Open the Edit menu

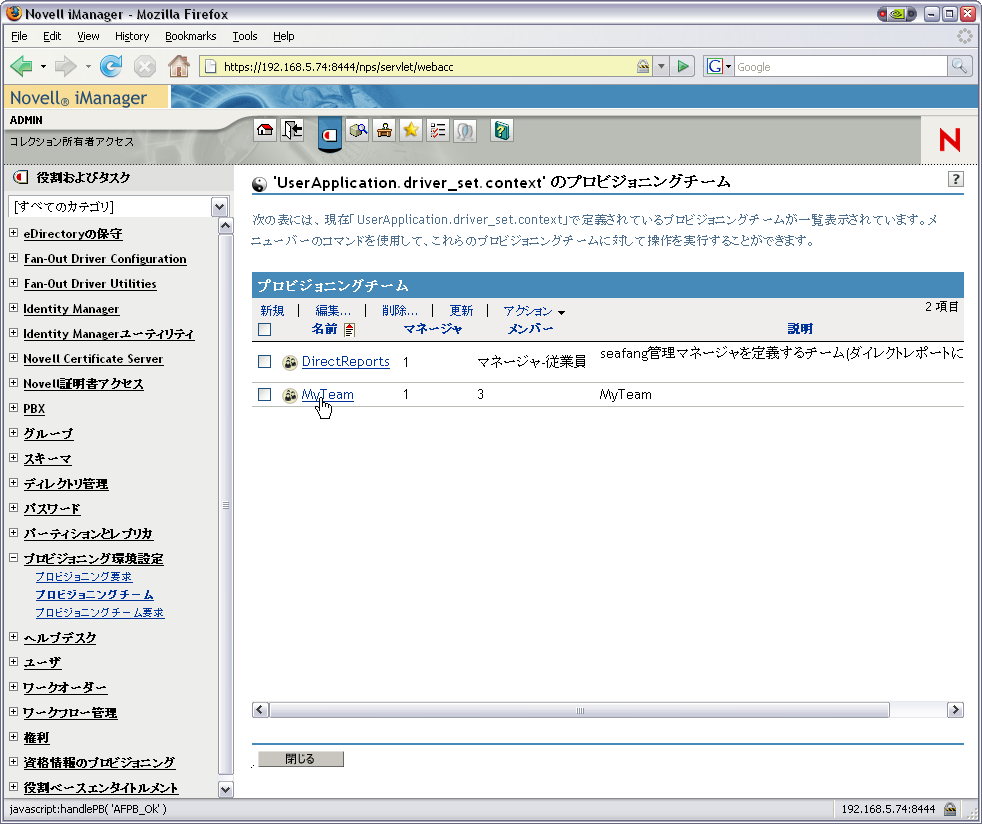[52, 36]
